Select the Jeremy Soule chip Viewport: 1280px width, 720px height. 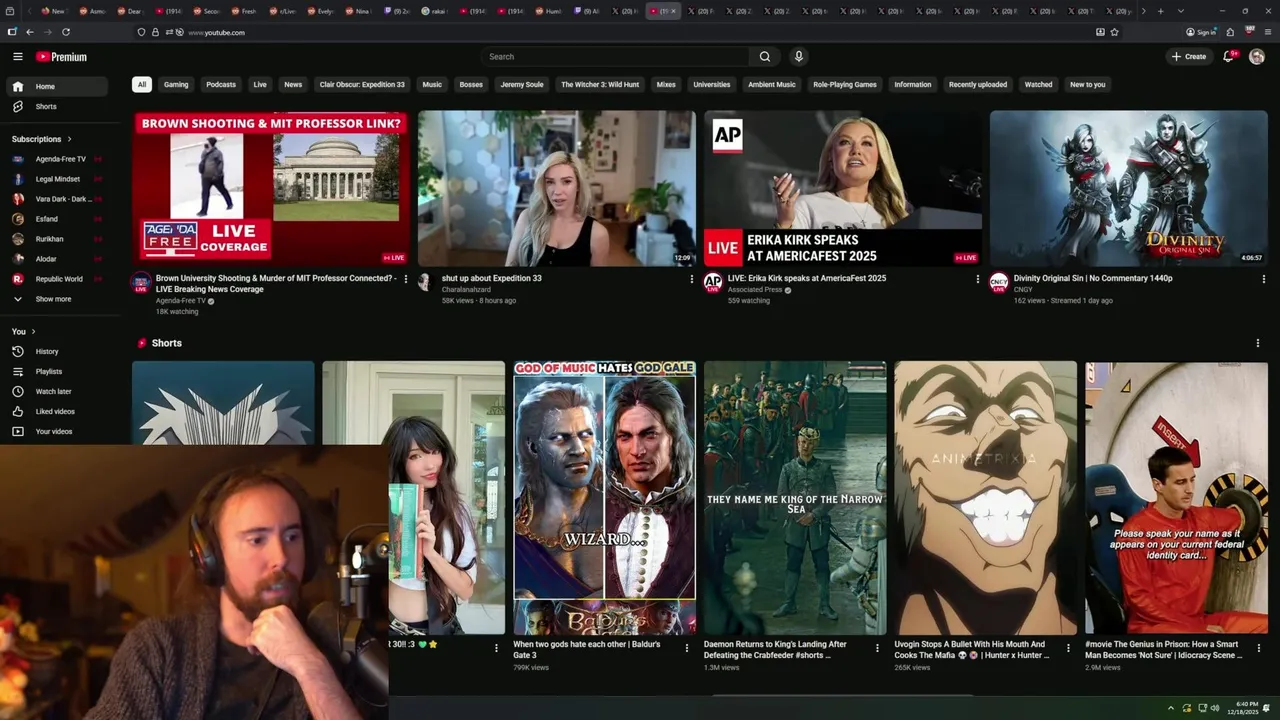point(522,85)
